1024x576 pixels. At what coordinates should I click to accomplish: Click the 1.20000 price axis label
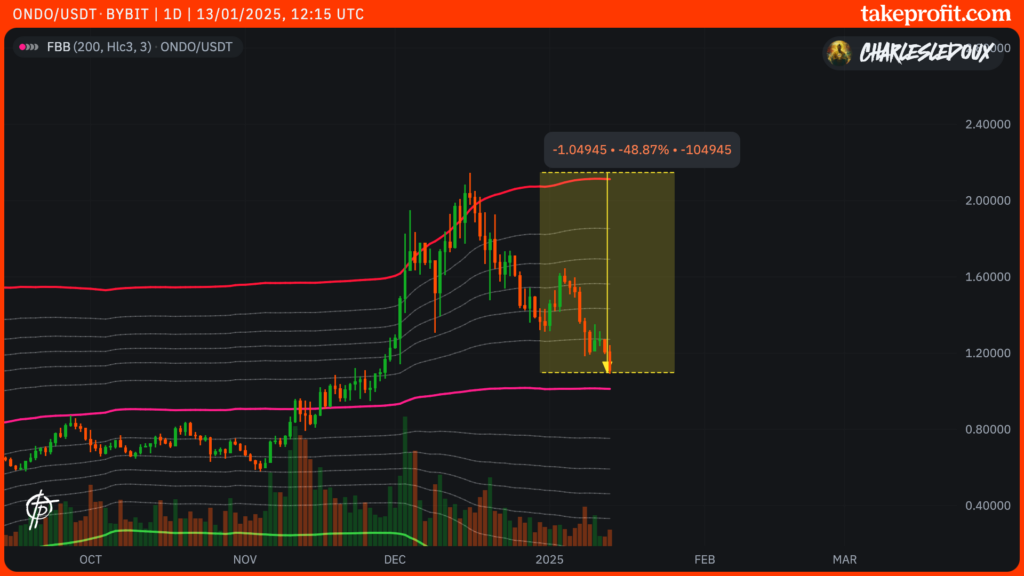click(987, 354)
